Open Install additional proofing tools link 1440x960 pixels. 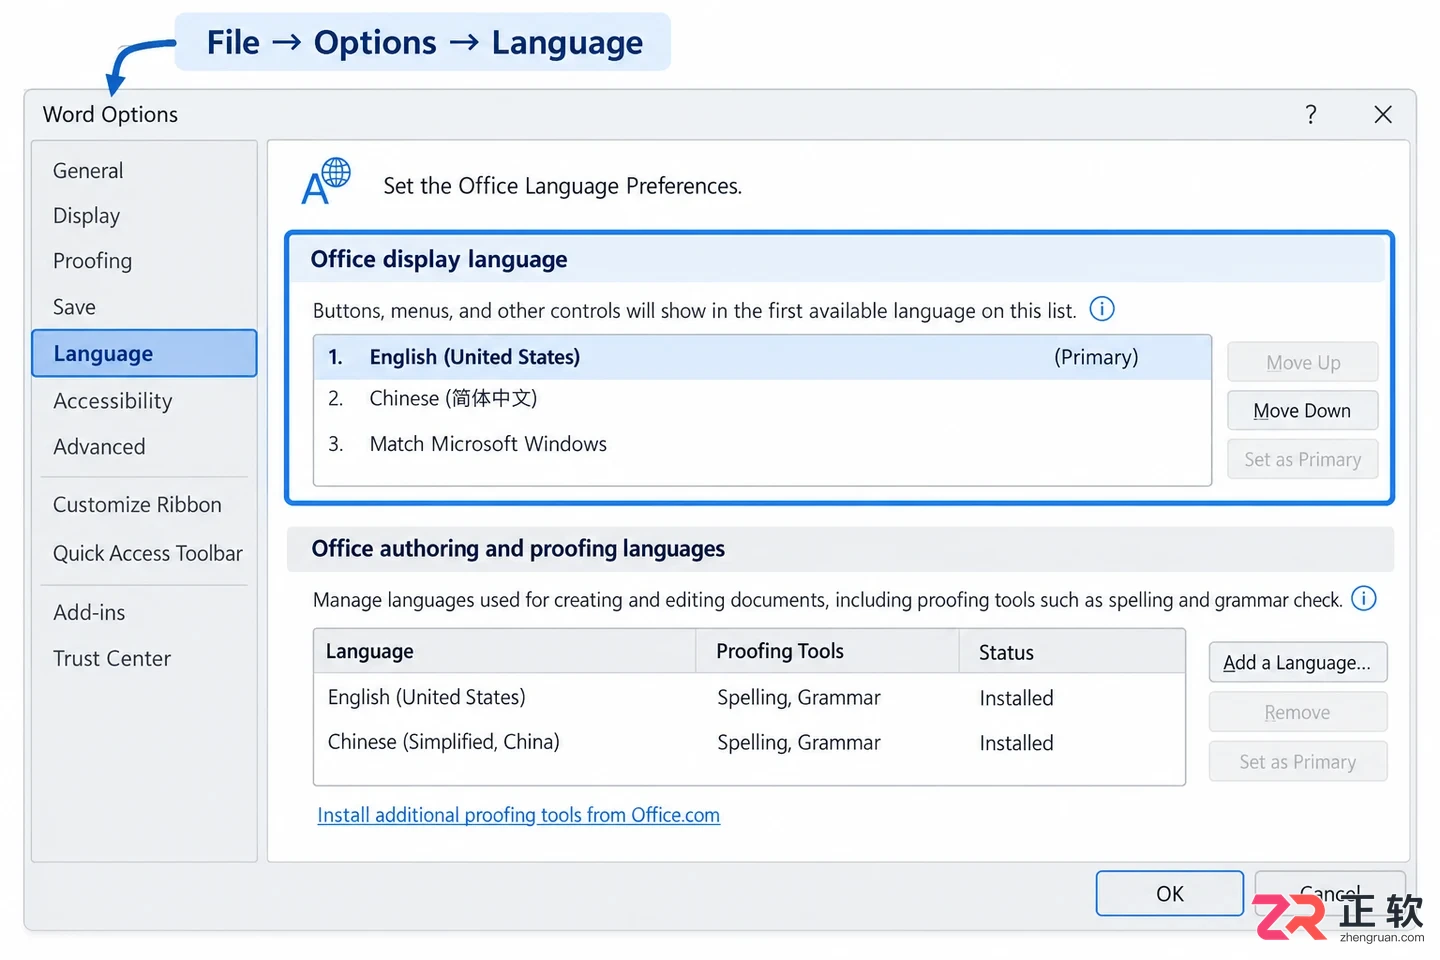click(x=518, y=815)
